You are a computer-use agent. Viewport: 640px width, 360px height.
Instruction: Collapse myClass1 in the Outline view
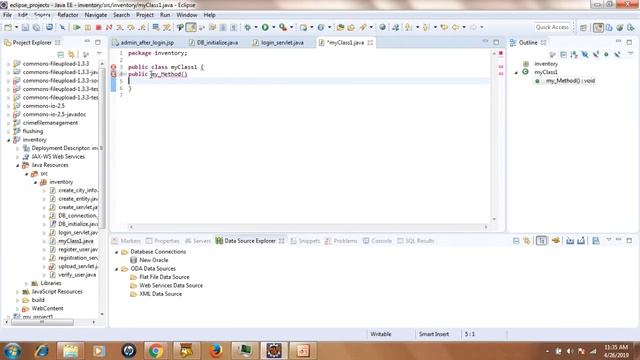tap(516, 72)
